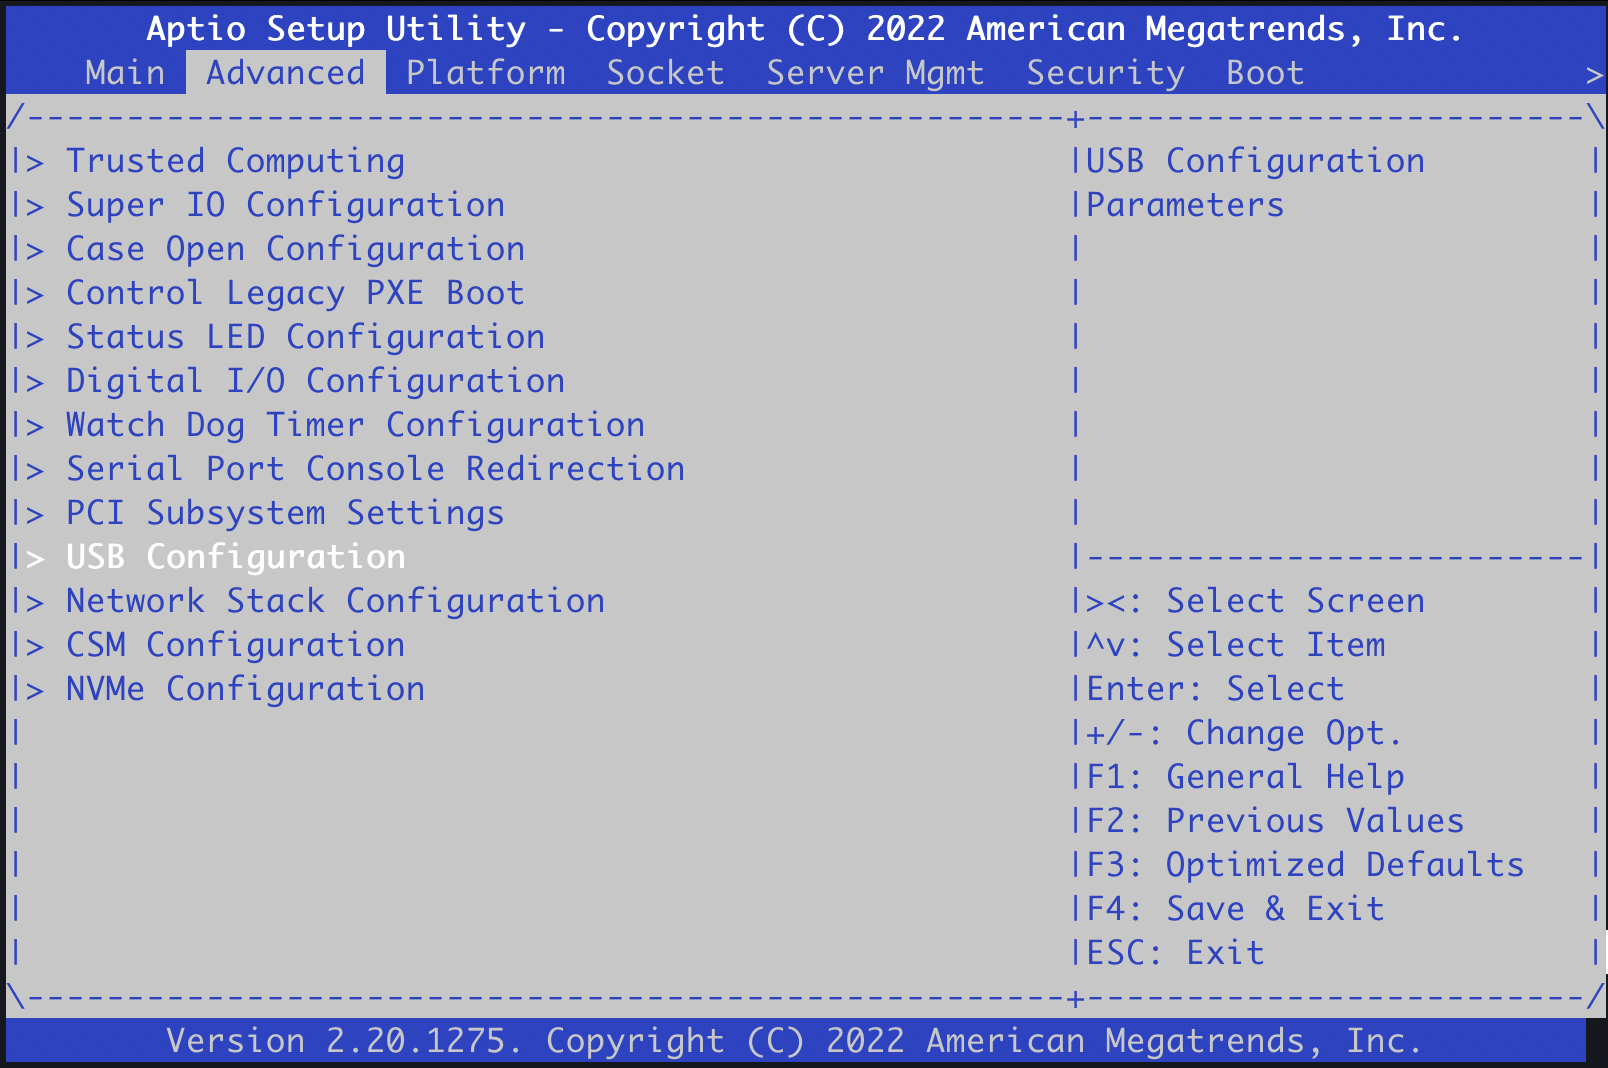Open Digital I/O Configuration submenu
The width and height of the screenshot is (1608, 1068).
[315, 381]
